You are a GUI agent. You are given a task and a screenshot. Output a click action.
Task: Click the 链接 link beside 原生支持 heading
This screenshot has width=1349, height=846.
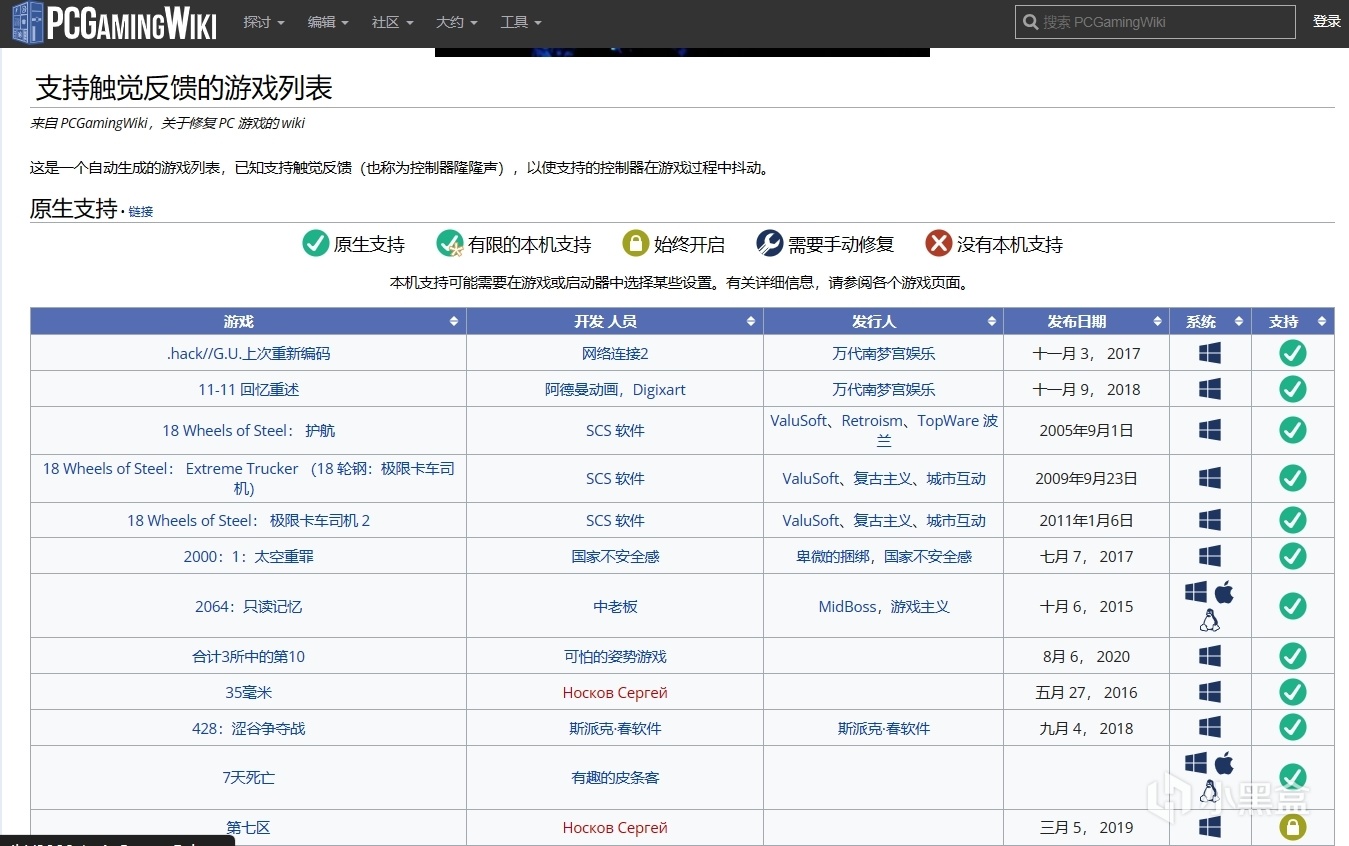click(x=141, y=212)
